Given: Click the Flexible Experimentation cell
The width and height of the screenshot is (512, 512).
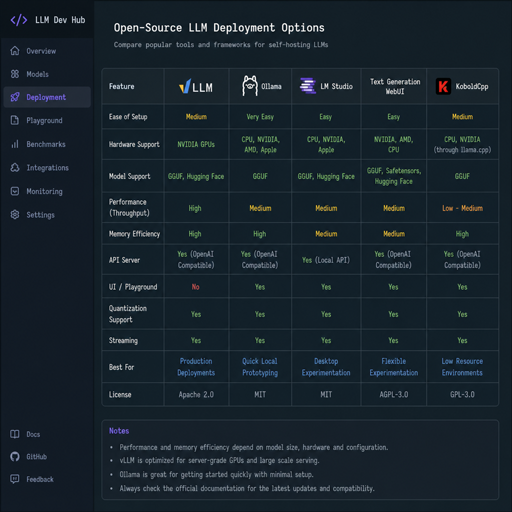Looking at the screenshot, I should [394, 367].
